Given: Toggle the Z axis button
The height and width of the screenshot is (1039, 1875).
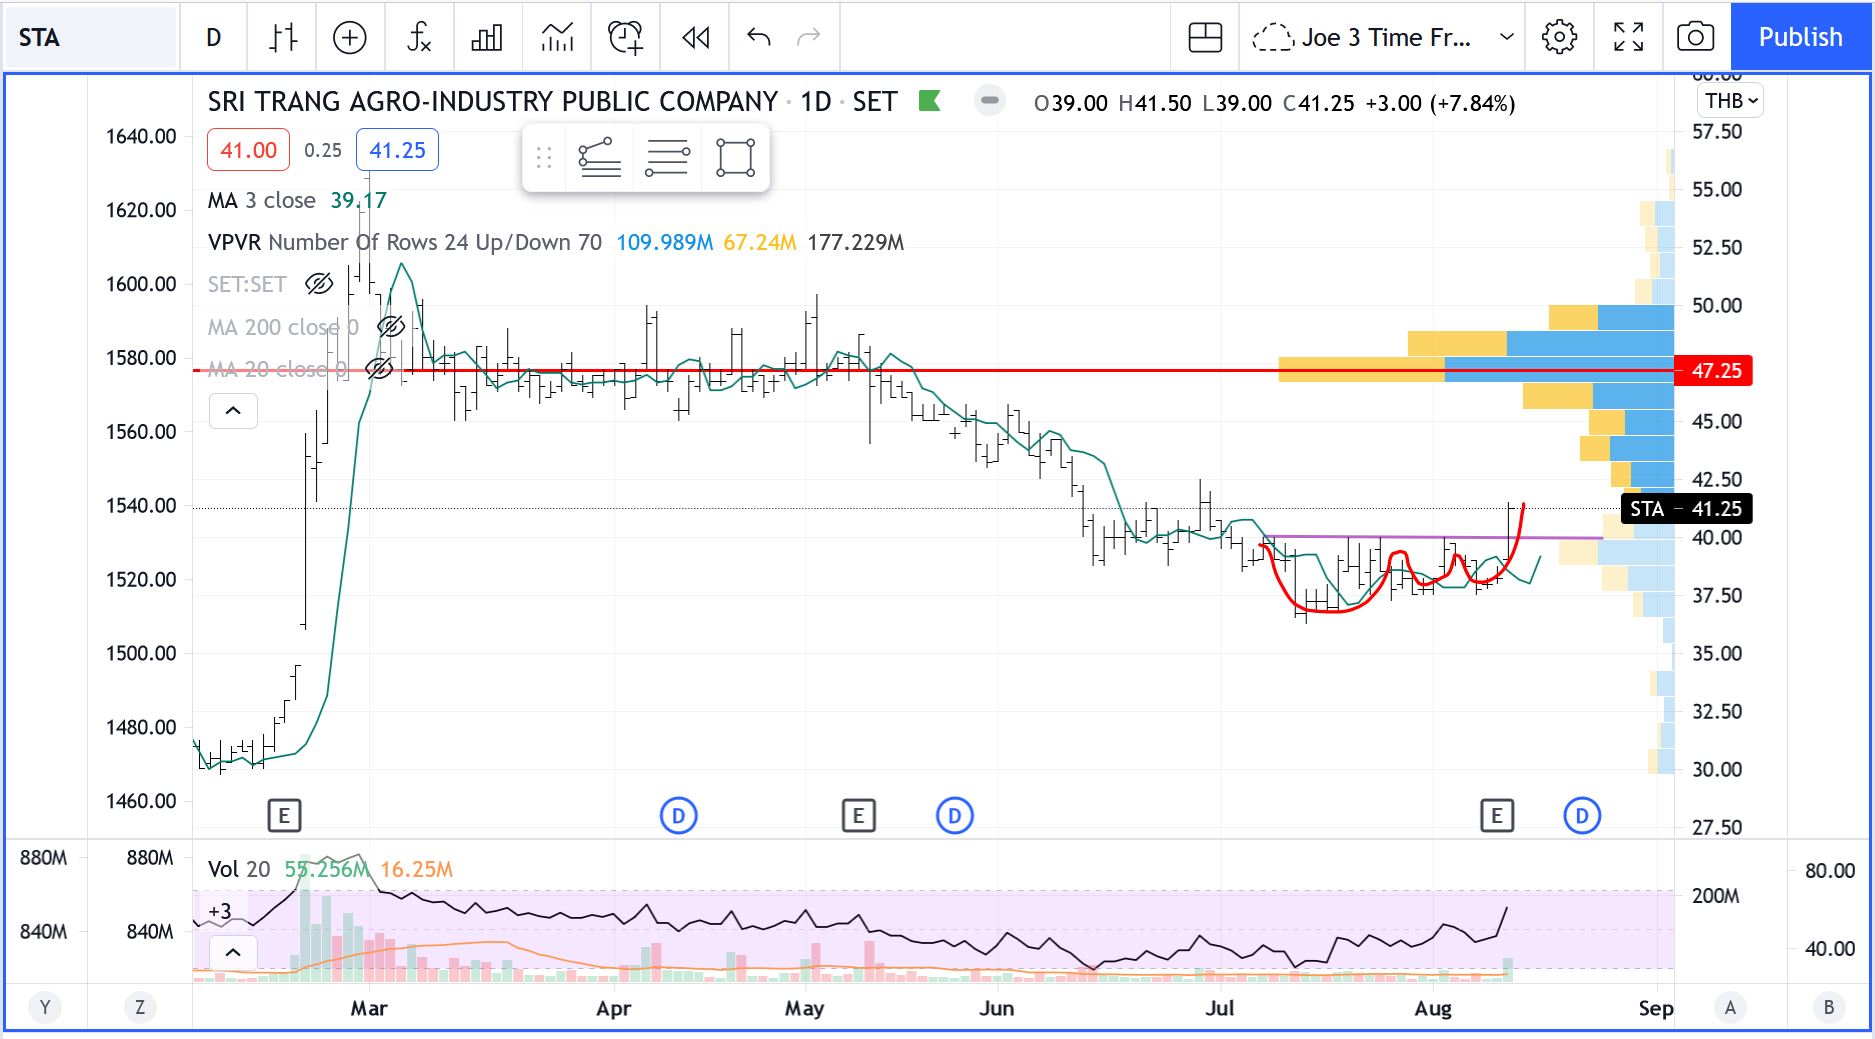Looking at the screenshot, I should point(140,1007).
